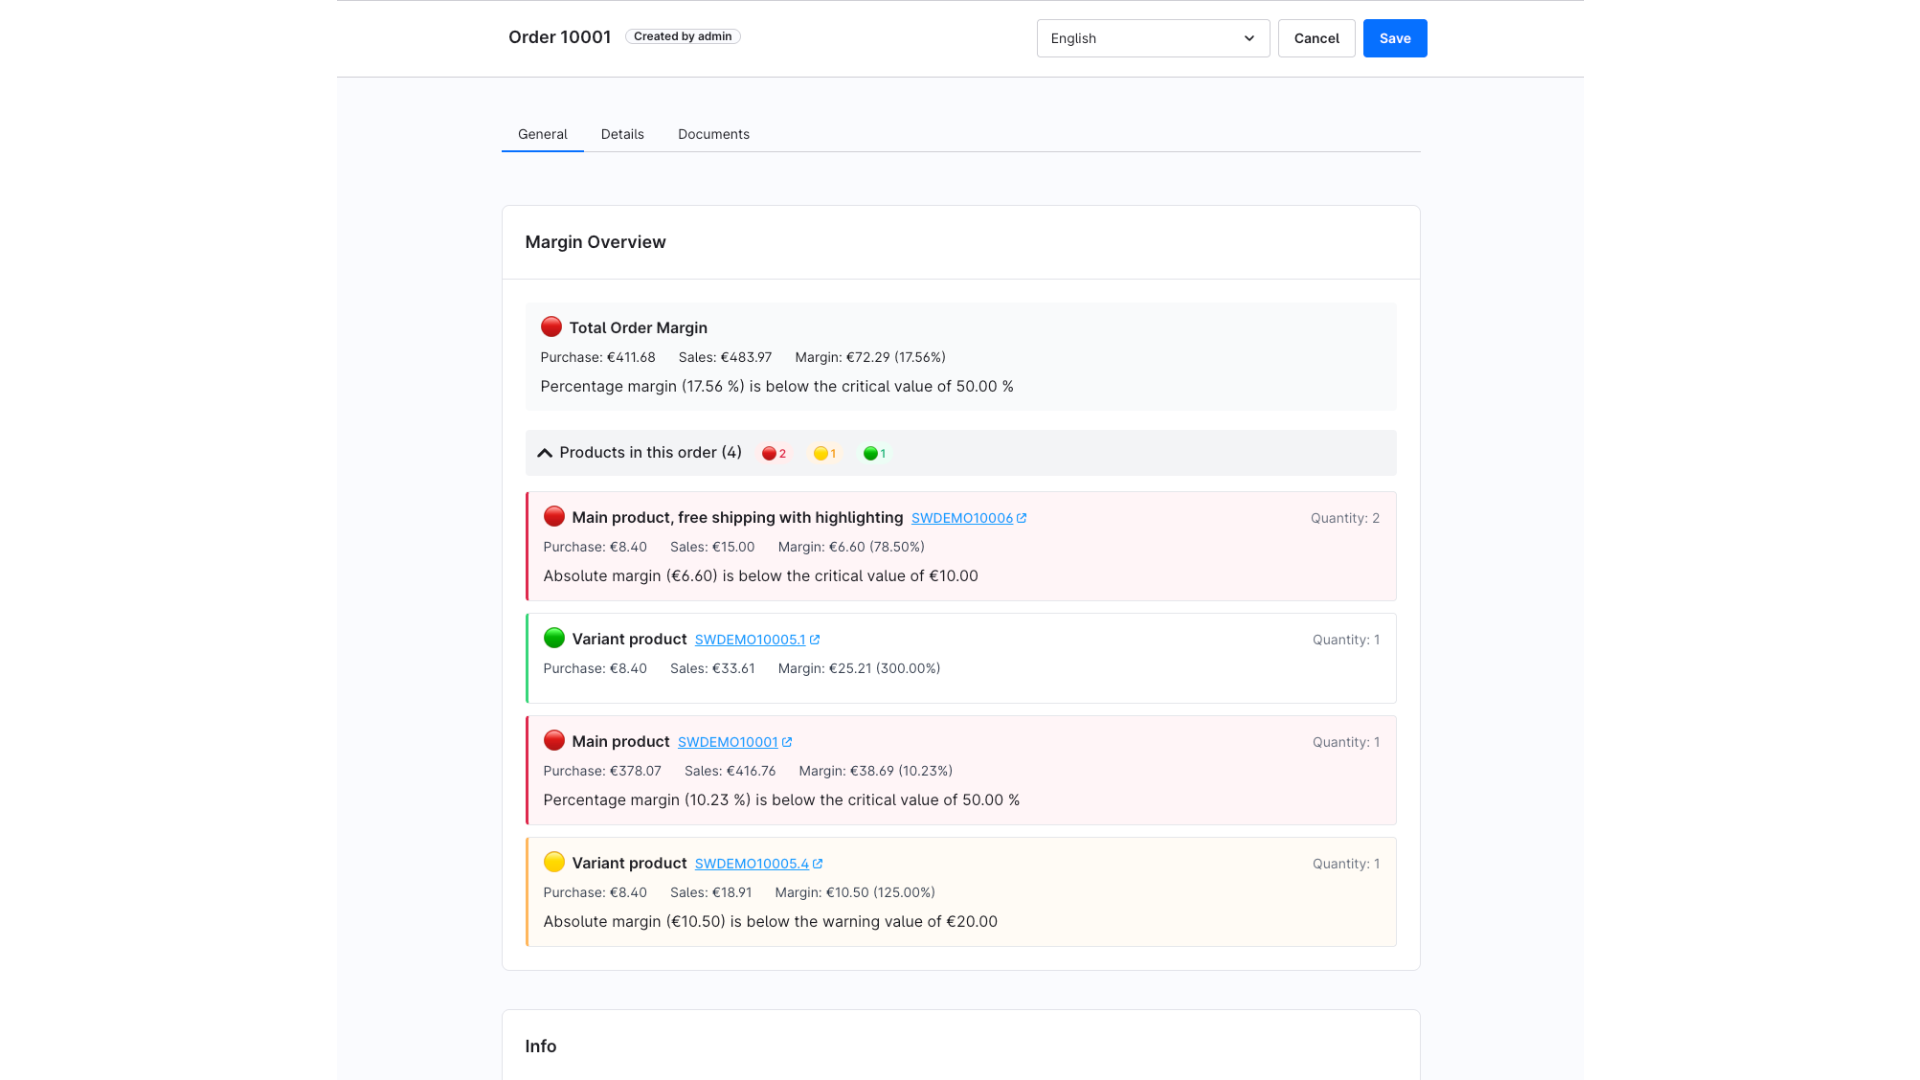Click the red status dot beside Total Order Margin
Image resolution: width=1920 pixels, height=1080 pixels.
coord(551,327)
